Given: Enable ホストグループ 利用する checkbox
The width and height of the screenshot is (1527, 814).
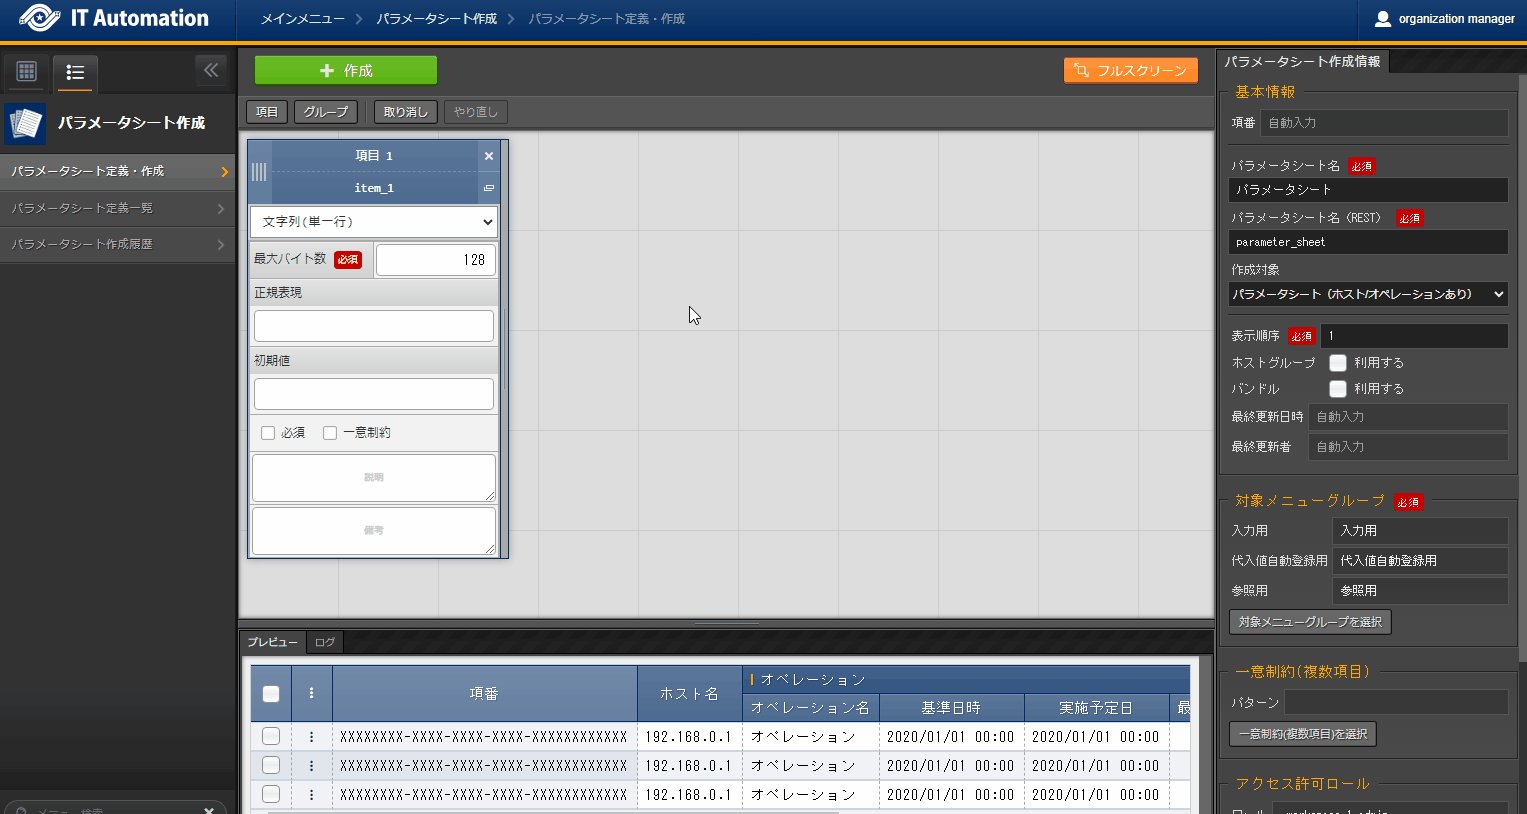Looking at the screenshot, I should 1337,363.
